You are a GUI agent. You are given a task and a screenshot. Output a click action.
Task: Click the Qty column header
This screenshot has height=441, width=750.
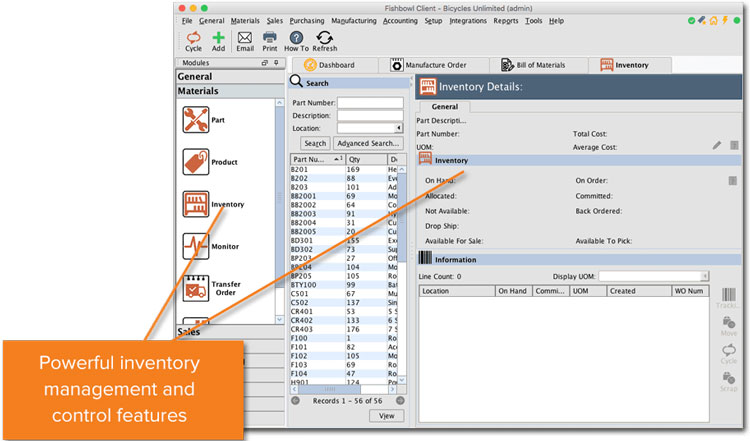(366, 159)
